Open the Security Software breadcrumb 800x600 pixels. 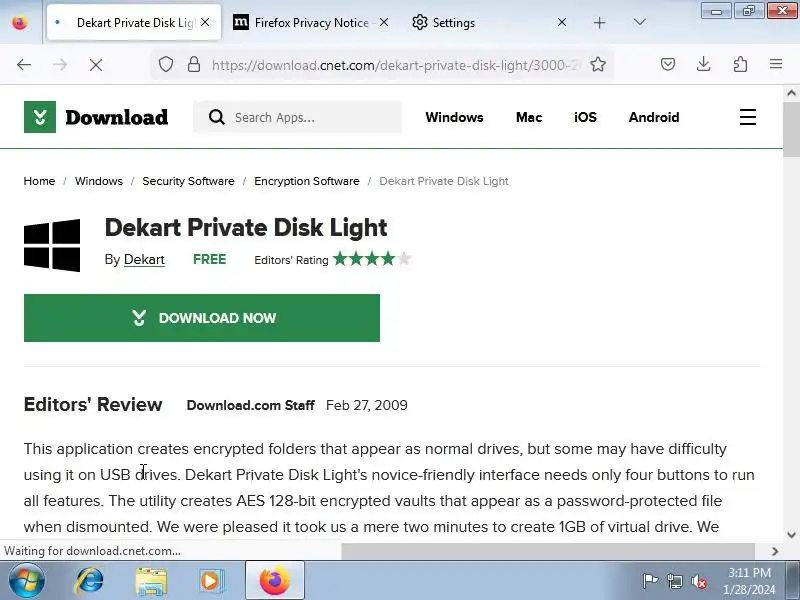tap(188, 181)
